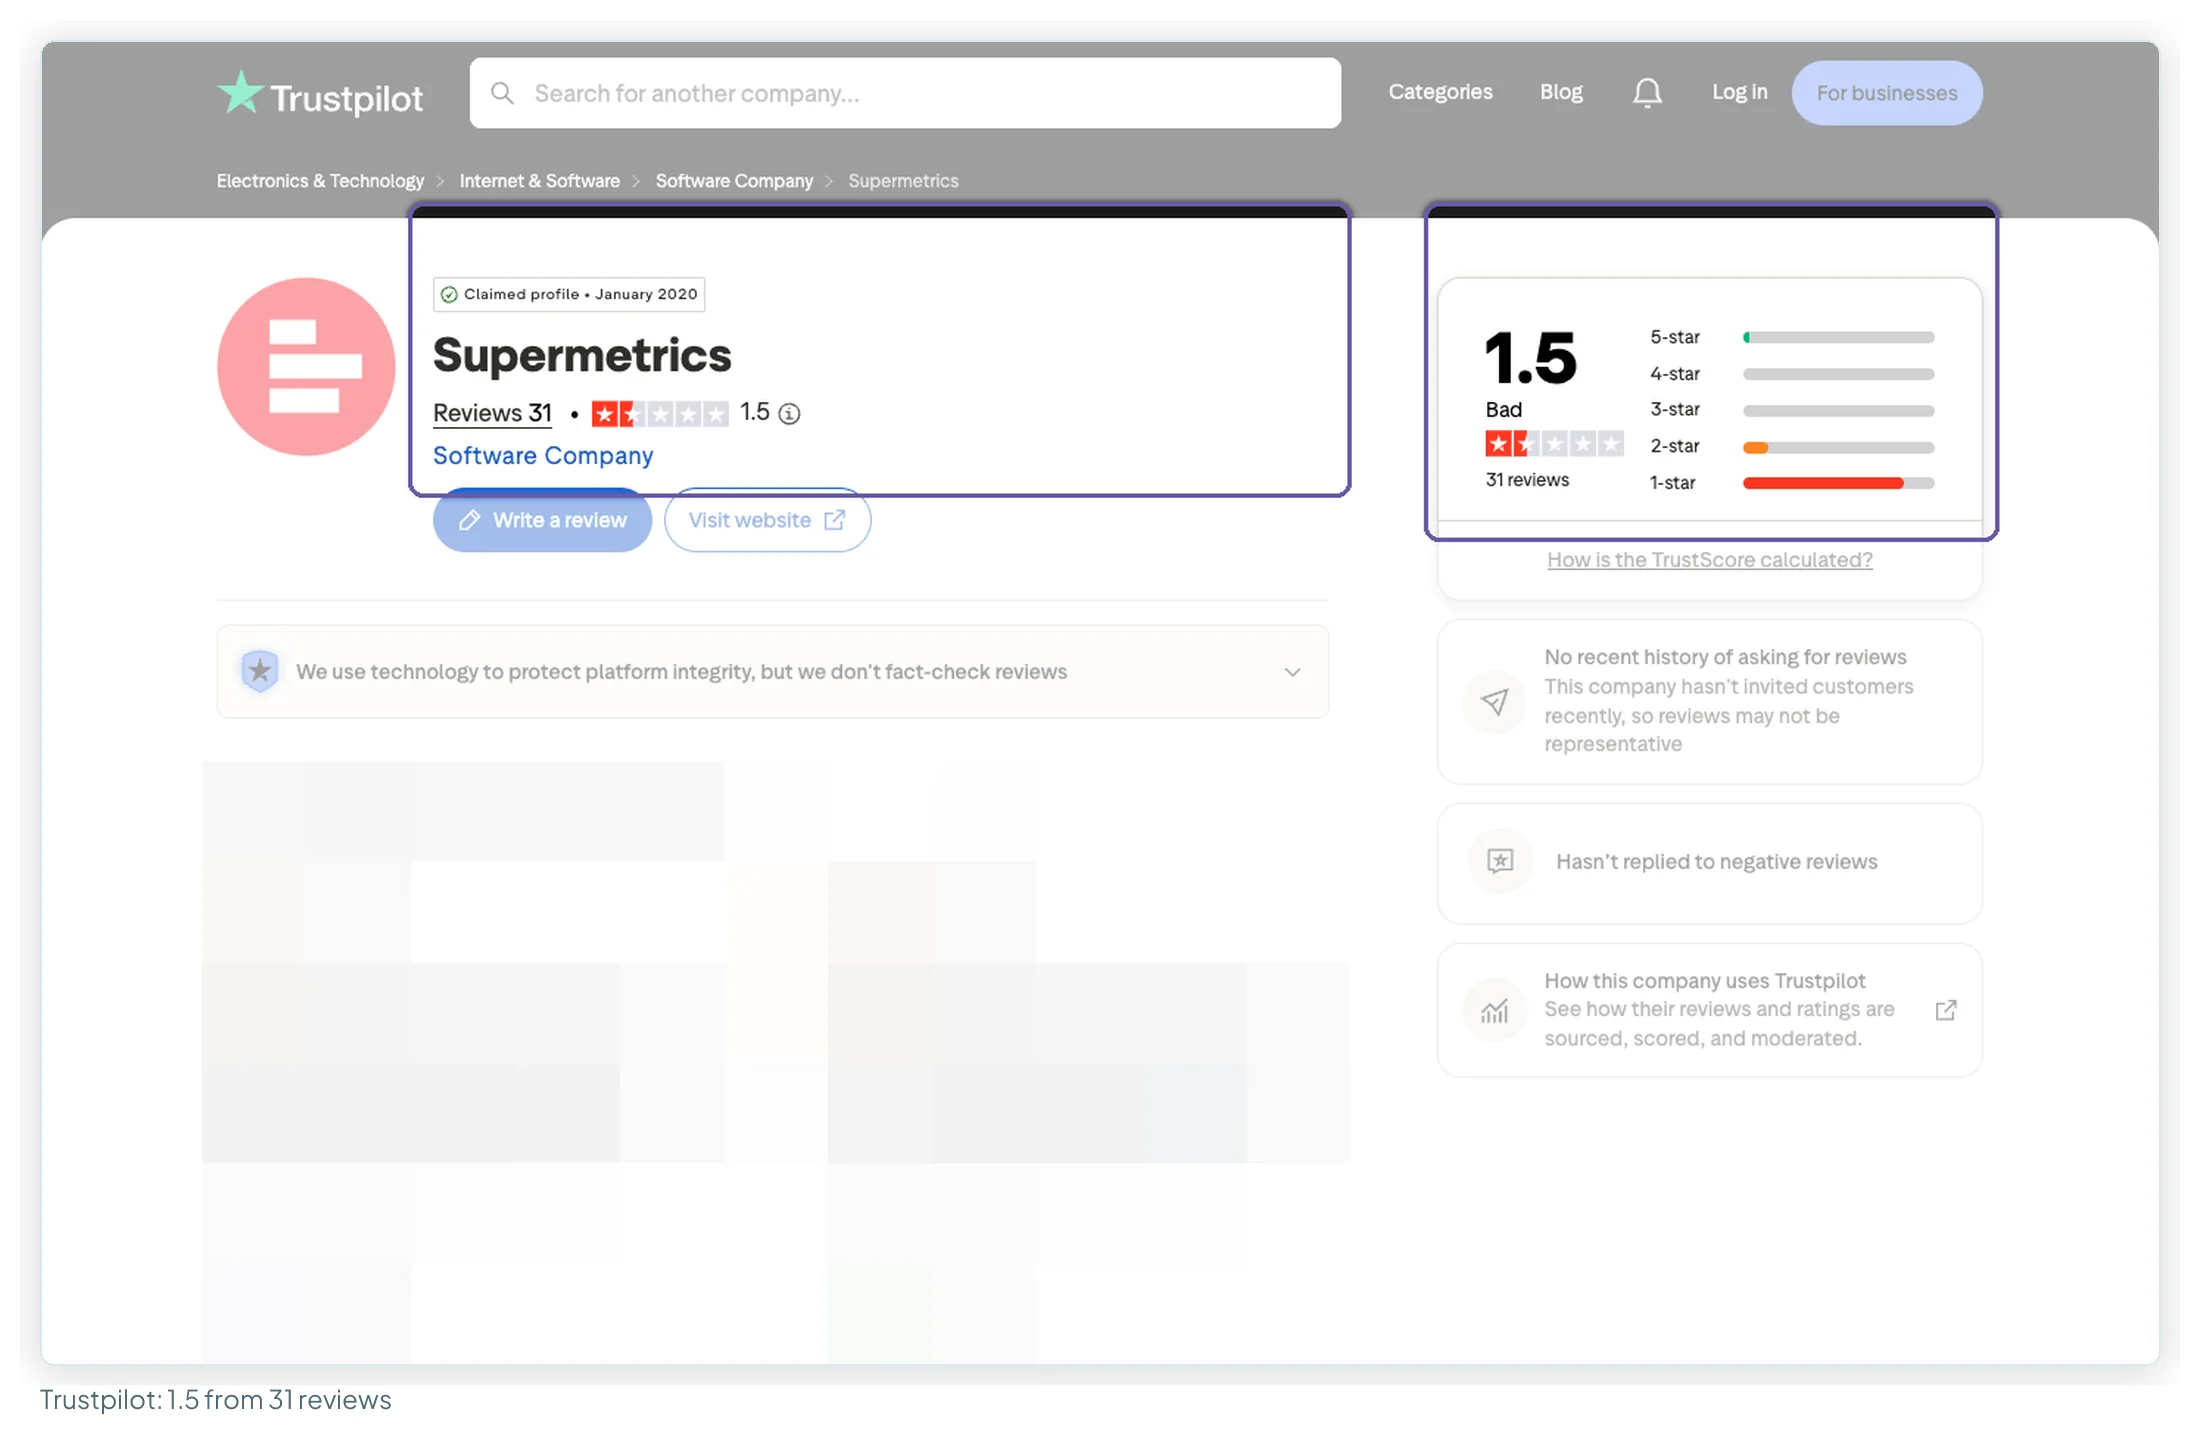Click the search for another company field

point(905,93)
